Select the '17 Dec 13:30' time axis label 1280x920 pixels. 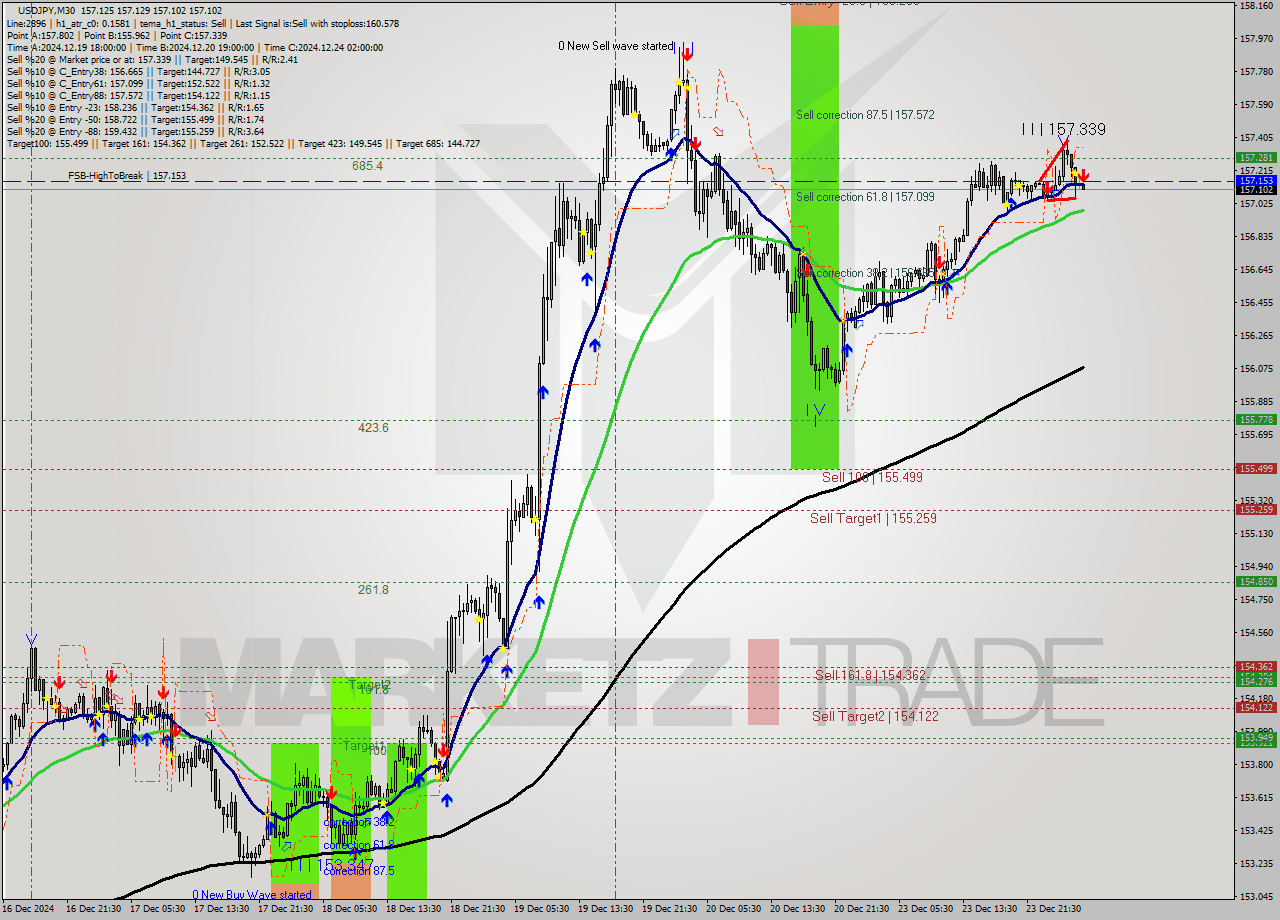[x=224, y=910]
